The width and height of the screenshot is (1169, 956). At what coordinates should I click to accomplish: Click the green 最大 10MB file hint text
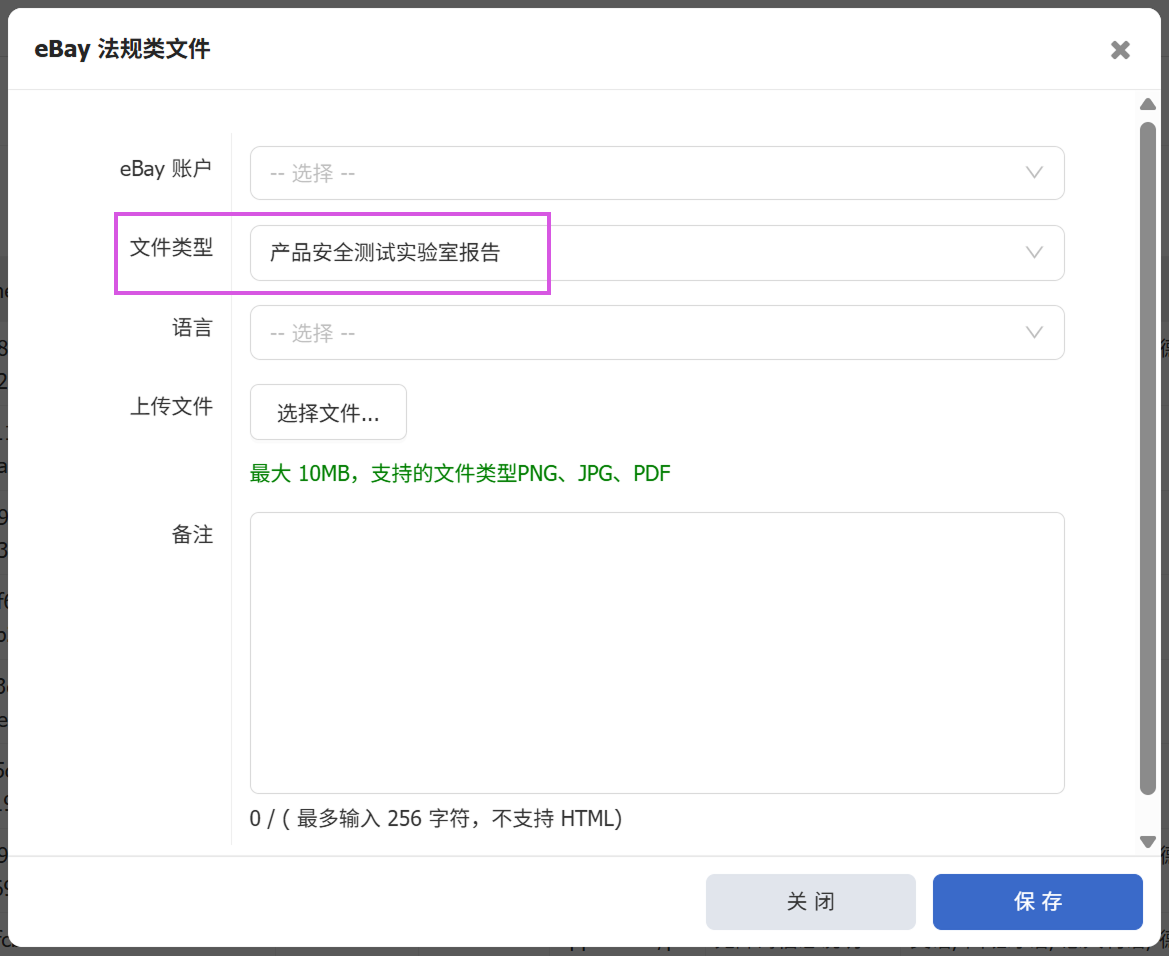[460, 474]
